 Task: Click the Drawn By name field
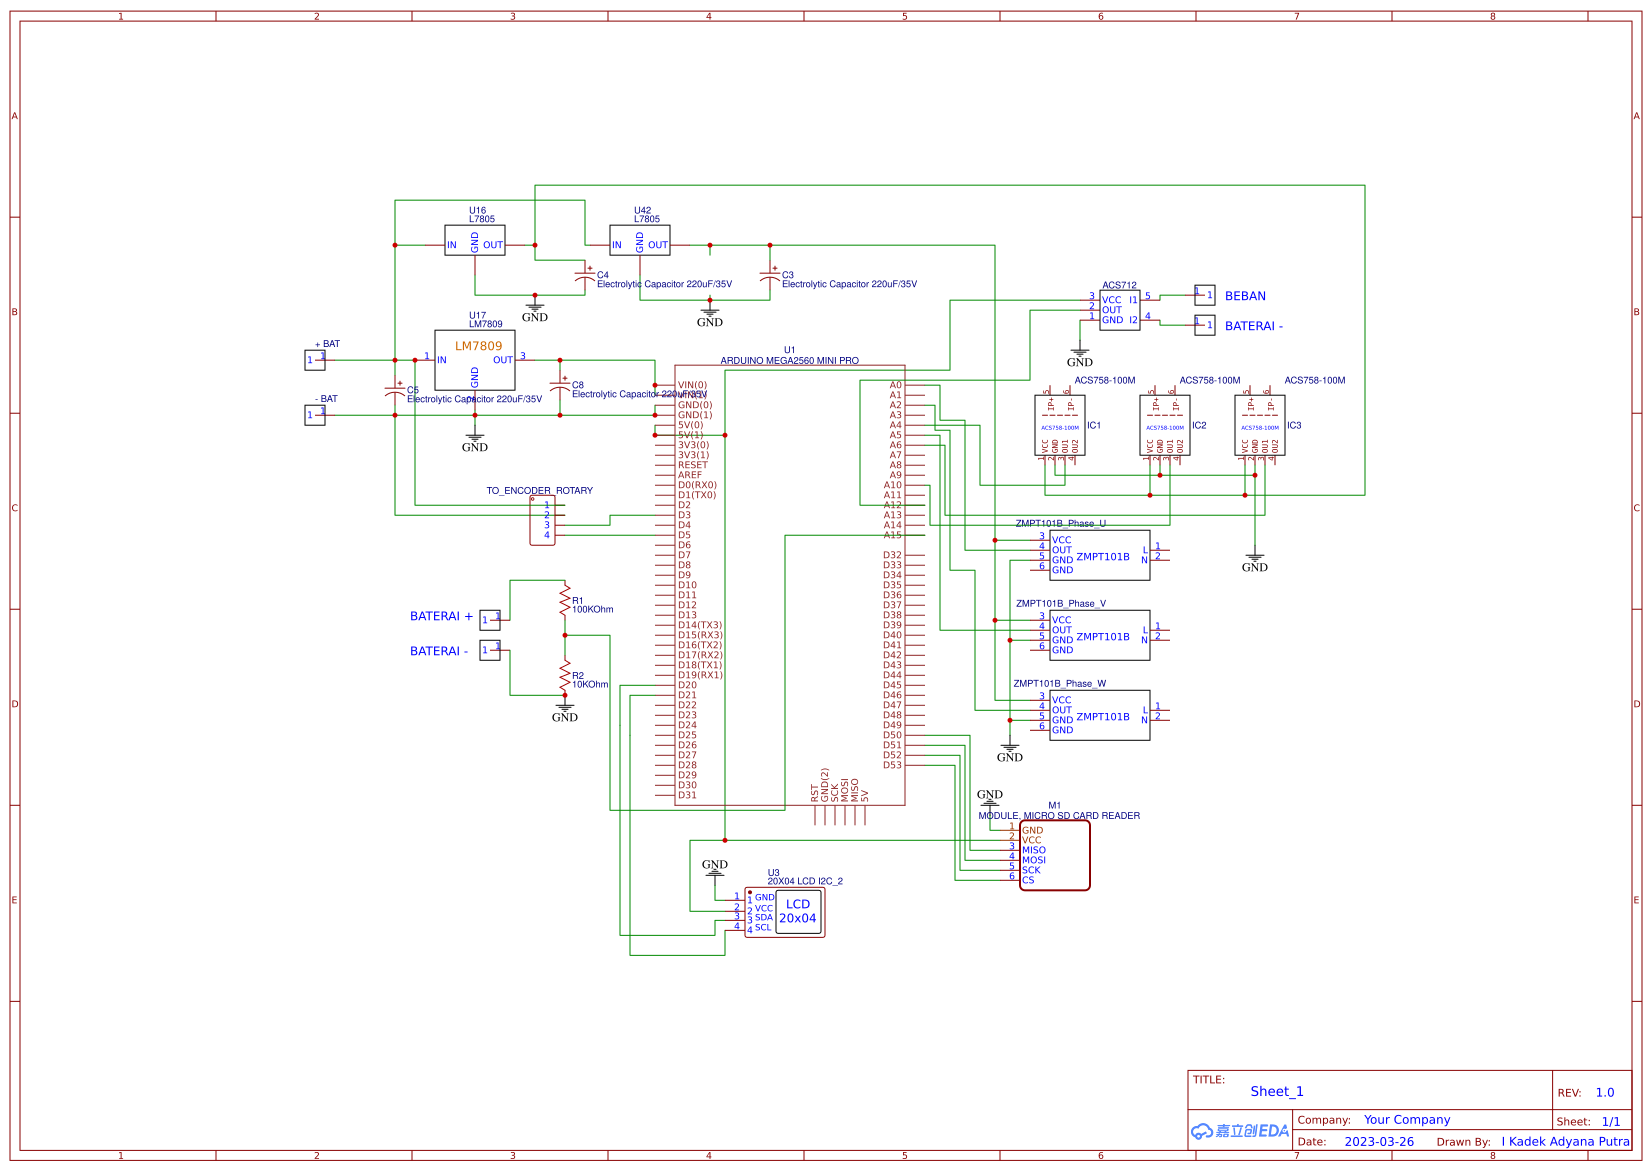point(1566,1141)
